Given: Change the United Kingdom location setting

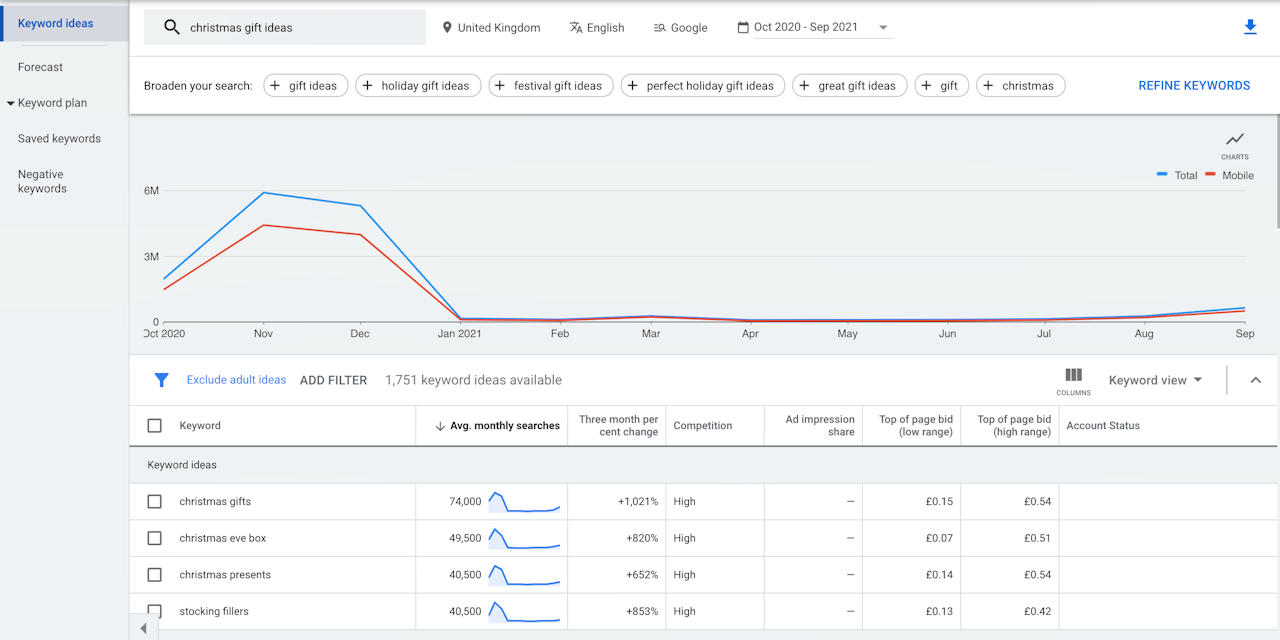Looking at the screenshot, I should [491, 28].
